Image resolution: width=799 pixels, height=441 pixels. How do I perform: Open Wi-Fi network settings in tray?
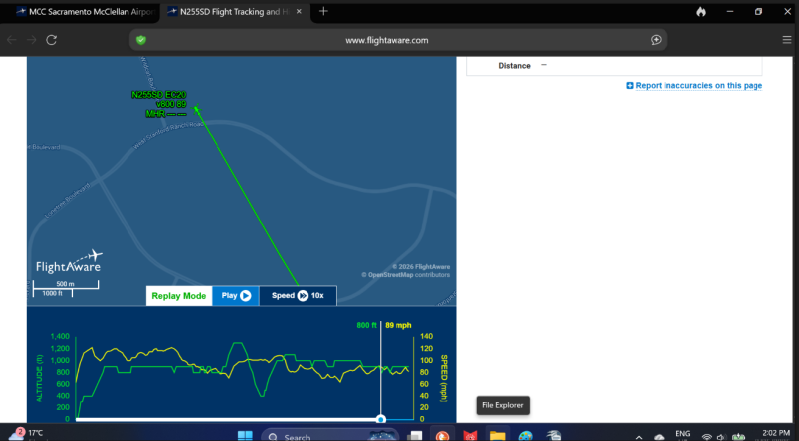click(x=706, y=437)
